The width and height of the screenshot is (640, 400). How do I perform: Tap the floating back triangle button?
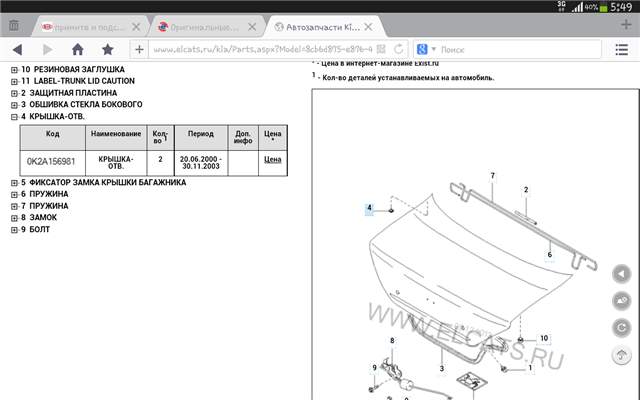point(622,273)
